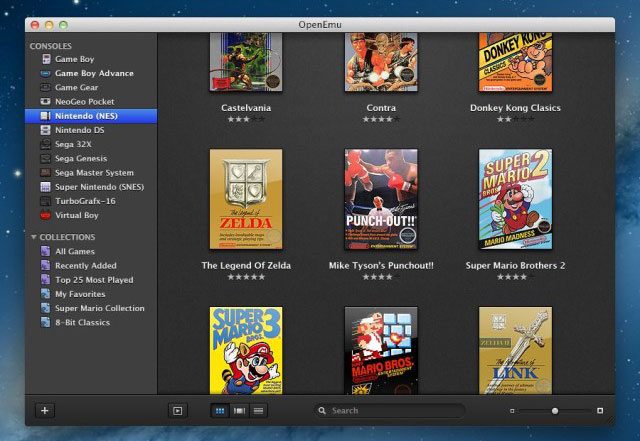Click the NeoGeo Pocket console icon
Image resolution: width=640 pixels, height=441 pixels.
point(46,101)
